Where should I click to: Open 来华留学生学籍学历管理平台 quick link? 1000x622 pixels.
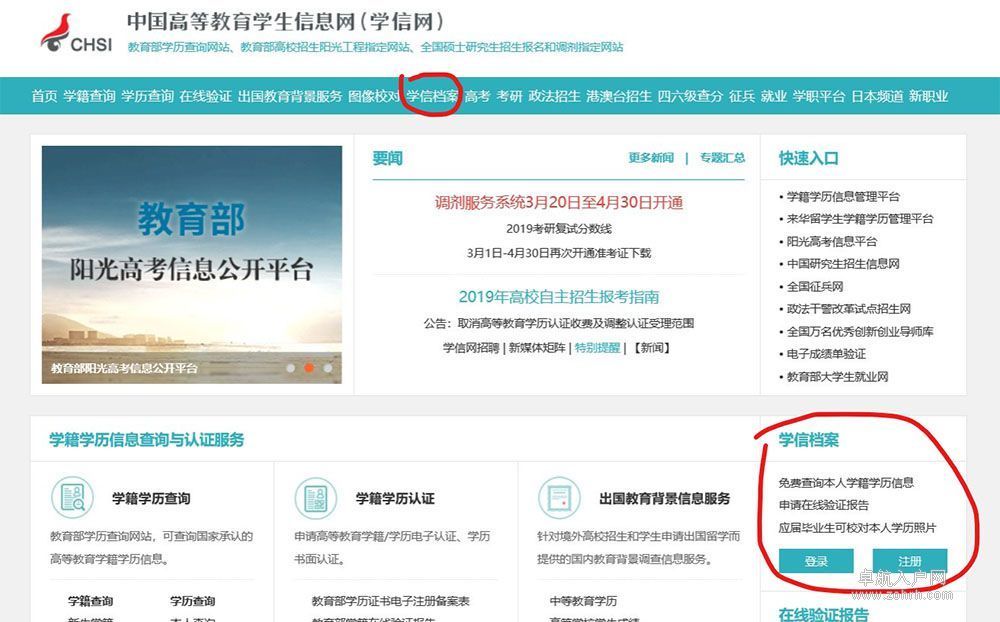pyautogui.click(x=860, y=219)
